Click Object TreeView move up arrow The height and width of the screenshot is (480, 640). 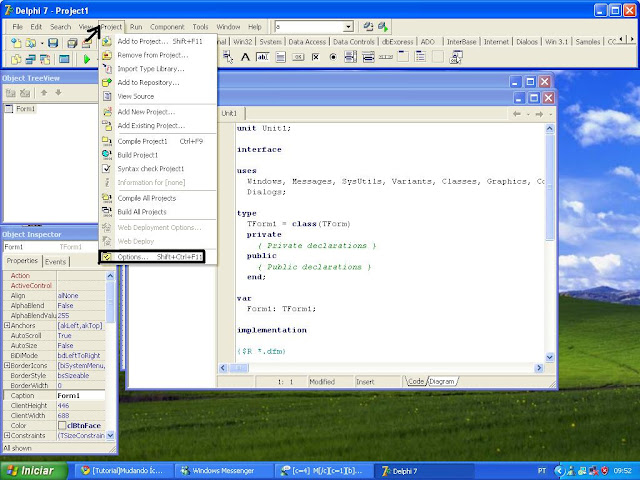(44, 93)
